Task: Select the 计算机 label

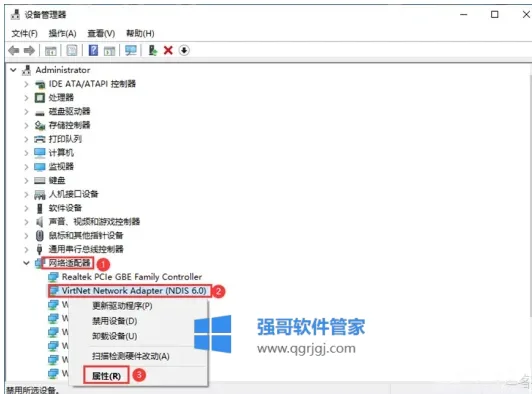Action: [61, 153]
